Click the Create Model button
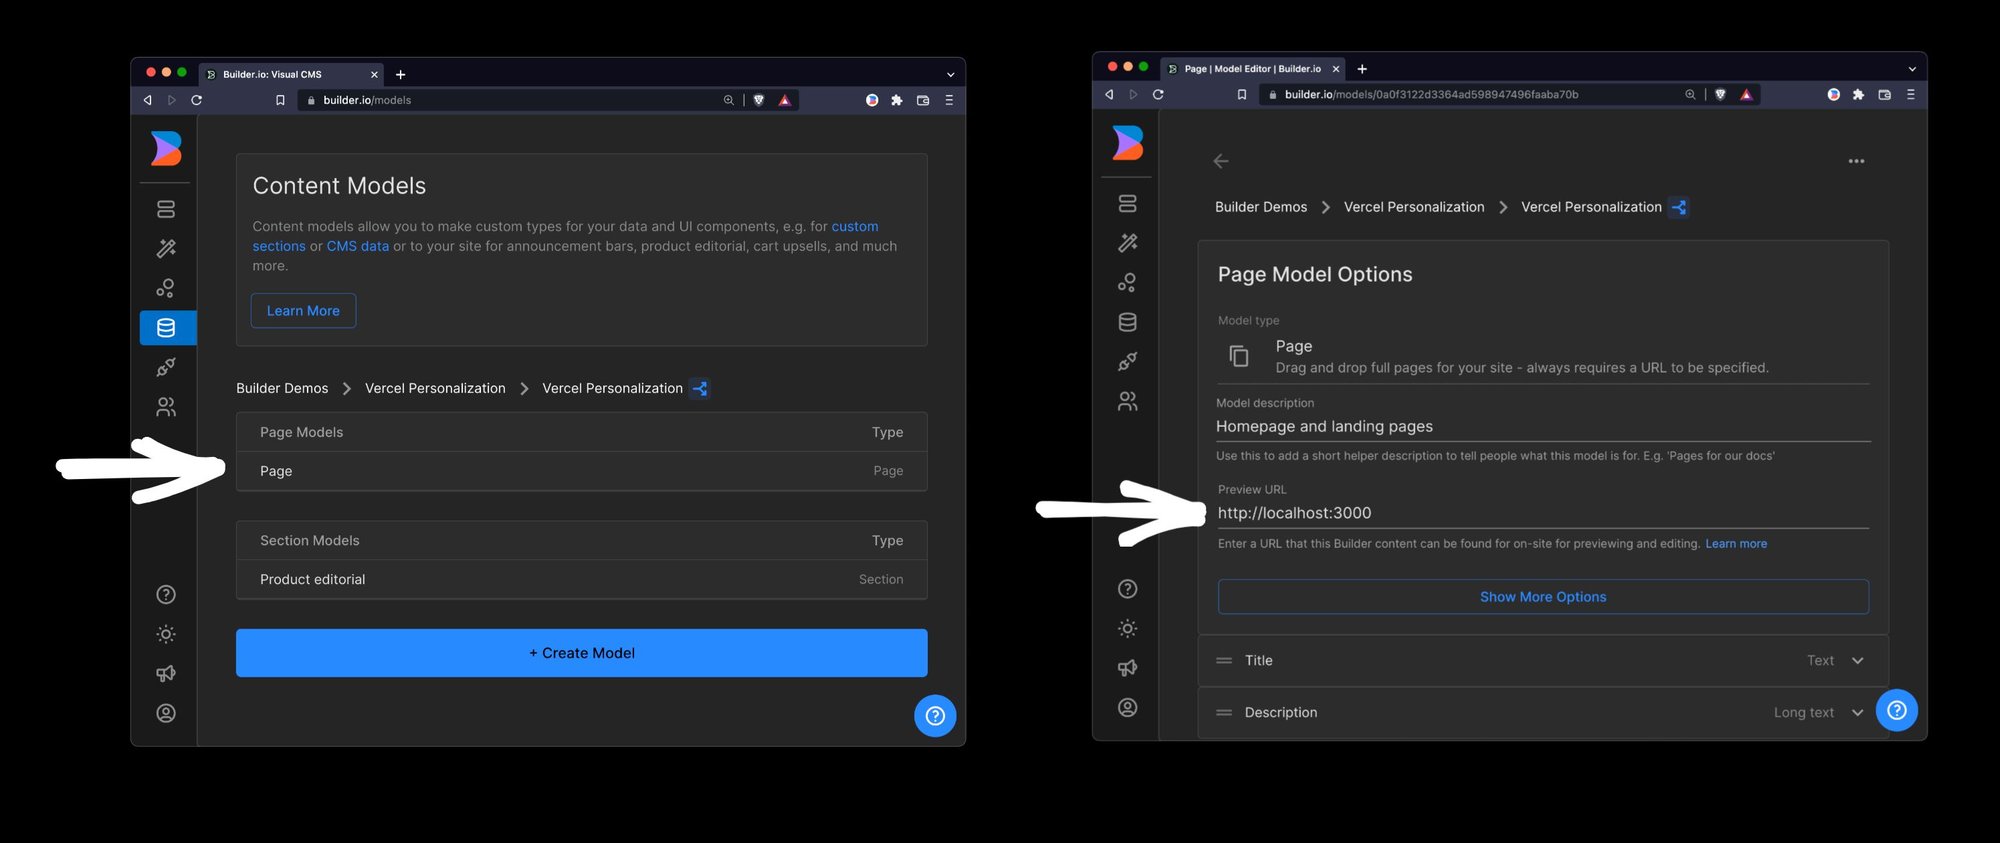 tap(582, 653)
